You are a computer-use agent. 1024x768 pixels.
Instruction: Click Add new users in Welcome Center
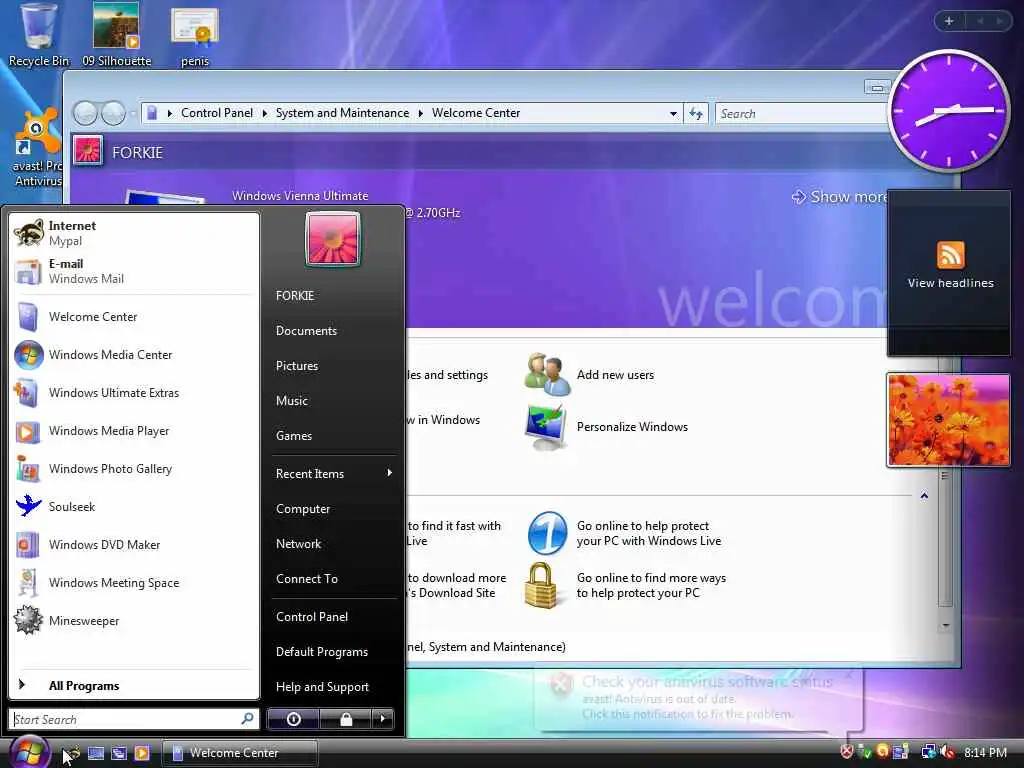pos(590,375)
